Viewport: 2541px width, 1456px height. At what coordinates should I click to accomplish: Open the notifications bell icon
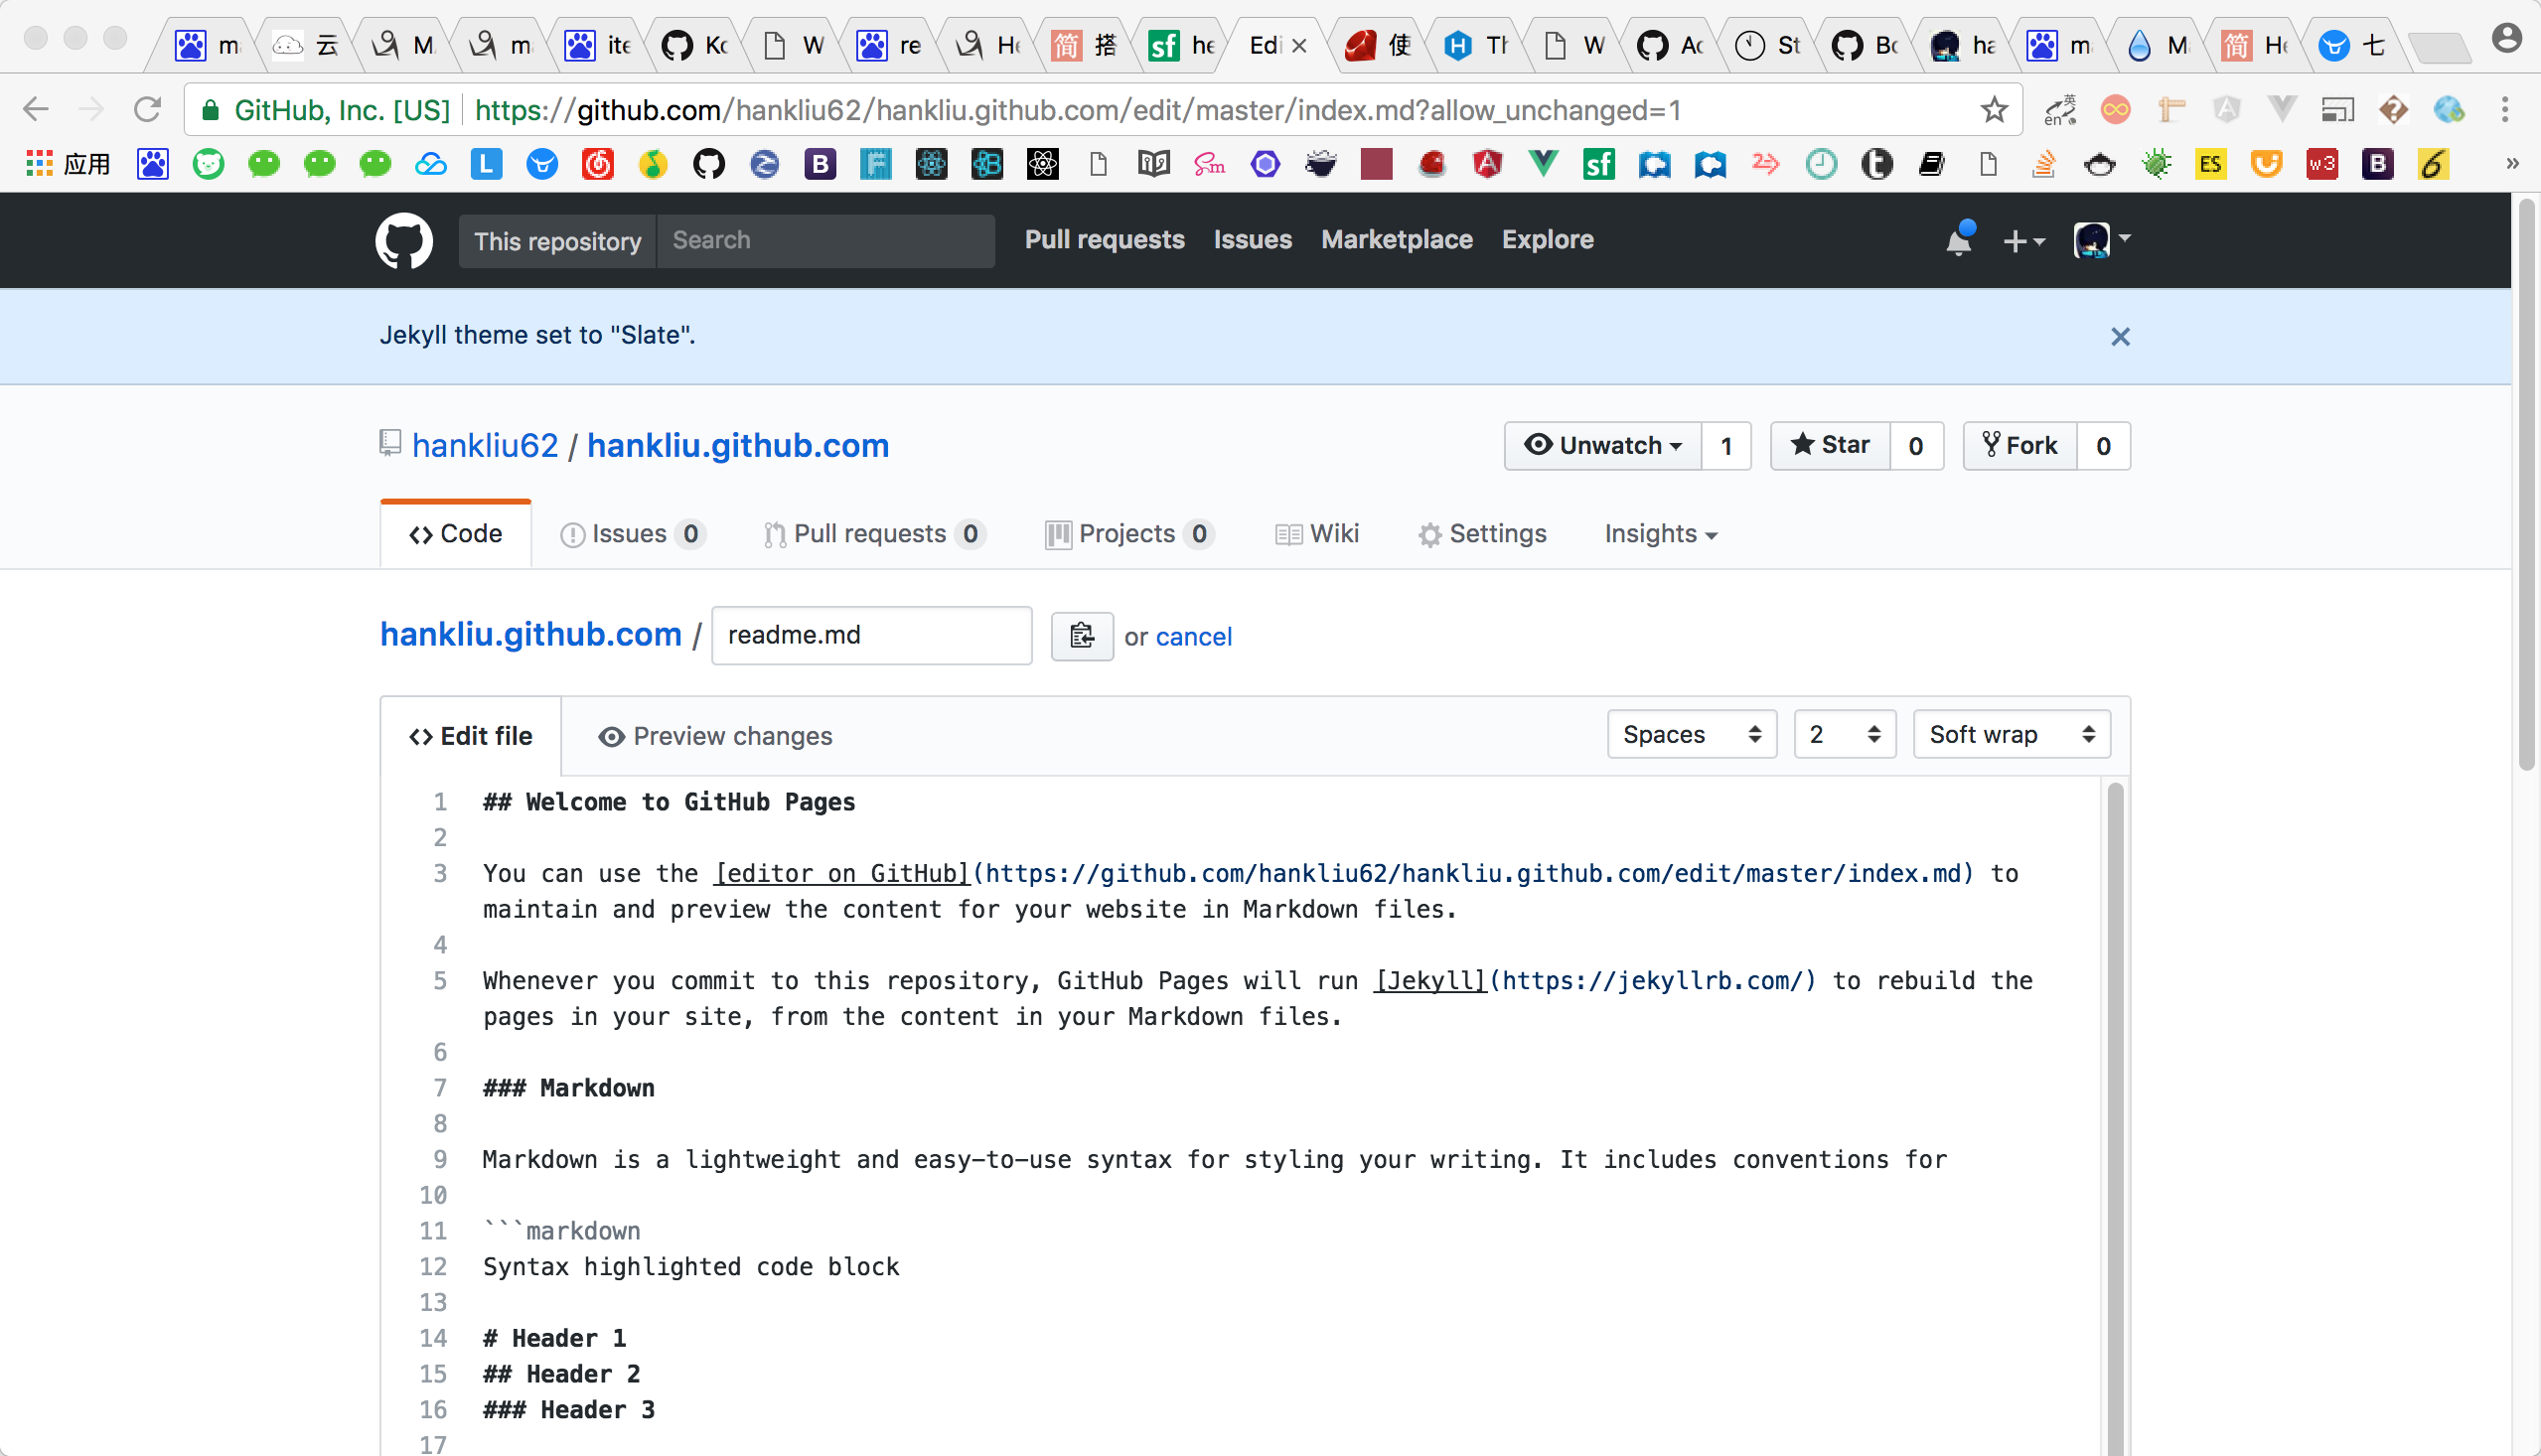[1958, 241]
